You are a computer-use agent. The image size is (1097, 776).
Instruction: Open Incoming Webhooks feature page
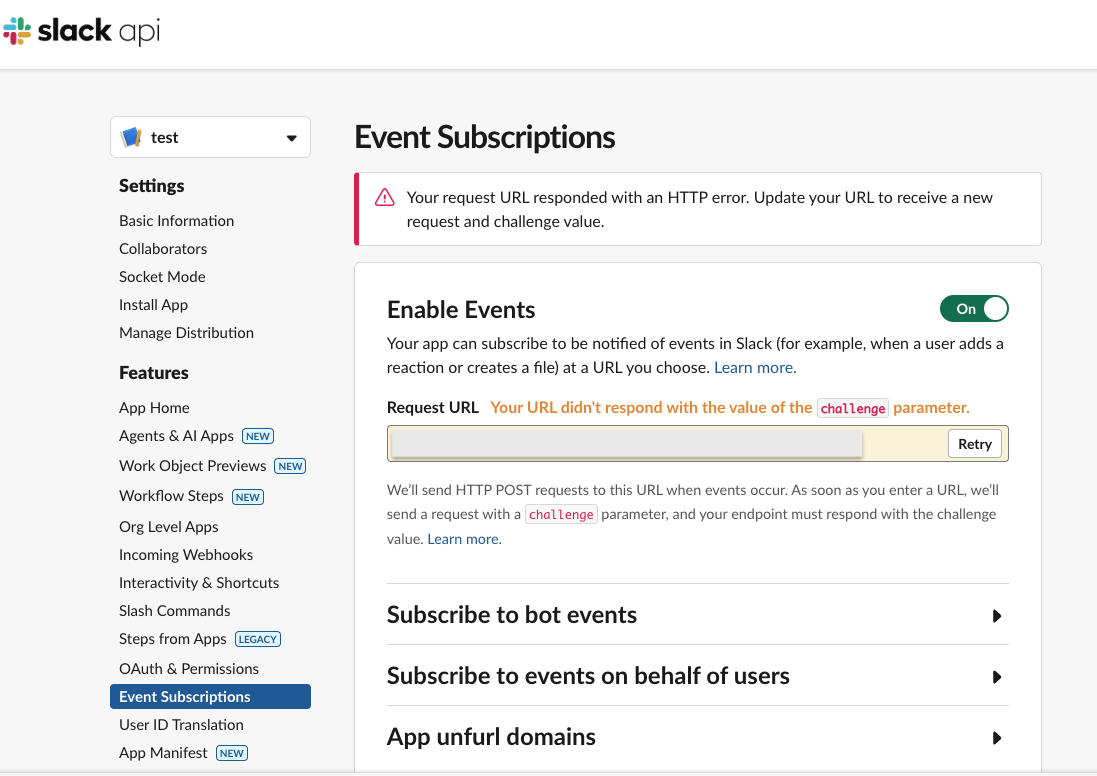pyautogui.click(x=186, y=555)
